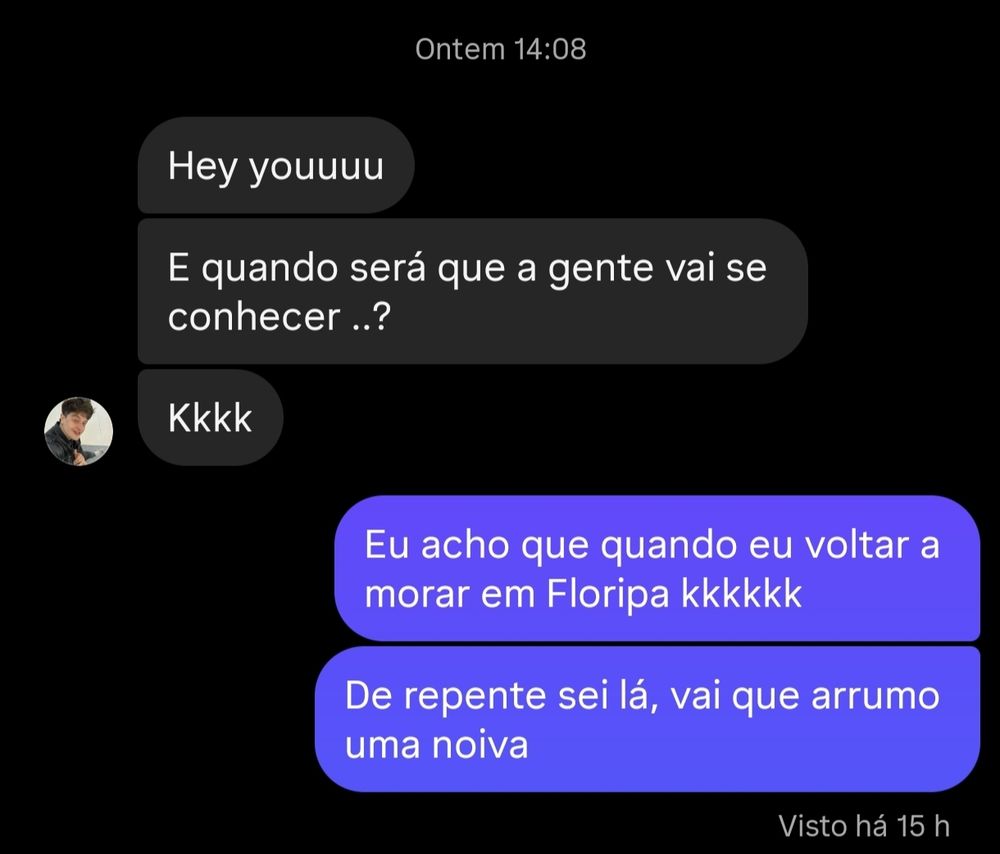
Task: Tap "kkkkkk" in the purple bubble
Action: pyautogui.click(x=741, y=594)
